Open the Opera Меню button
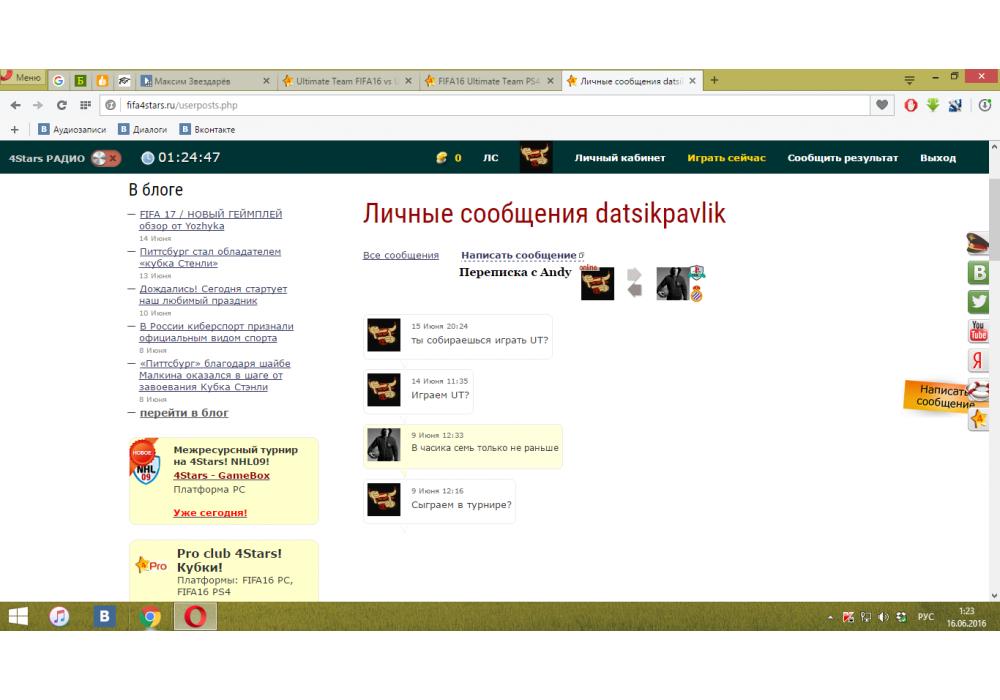This screenshot has width=1000, height=700. [22, 78]
